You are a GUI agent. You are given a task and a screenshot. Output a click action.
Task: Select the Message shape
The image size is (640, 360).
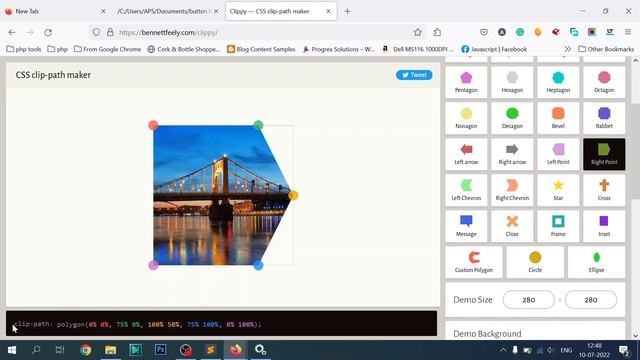click(466, 226)
